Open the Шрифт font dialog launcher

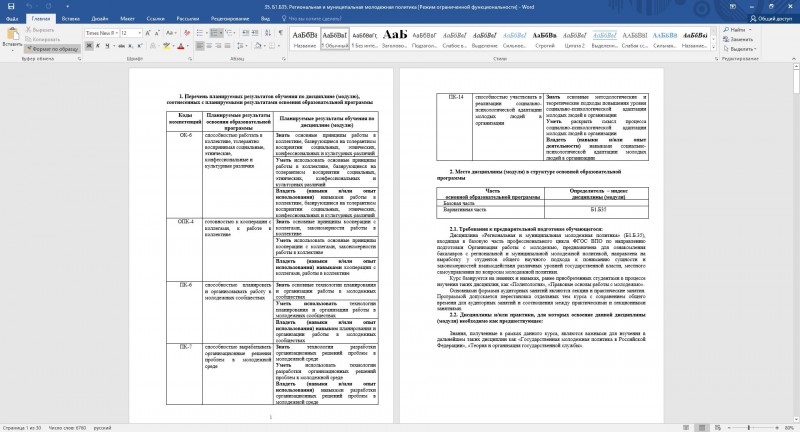tap(190, 59)
